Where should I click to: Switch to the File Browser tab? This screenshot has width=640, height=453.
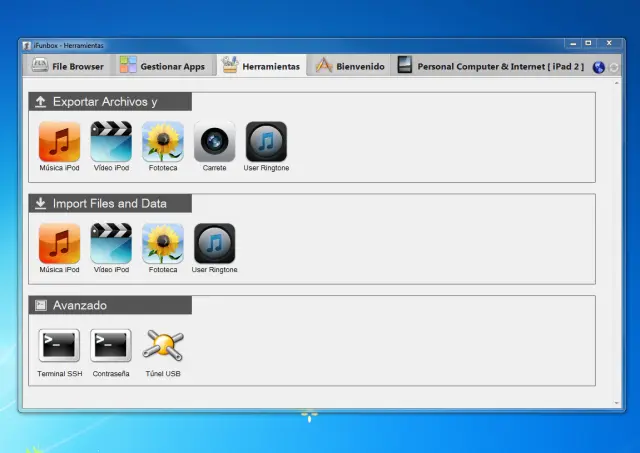tap(67, 67)
